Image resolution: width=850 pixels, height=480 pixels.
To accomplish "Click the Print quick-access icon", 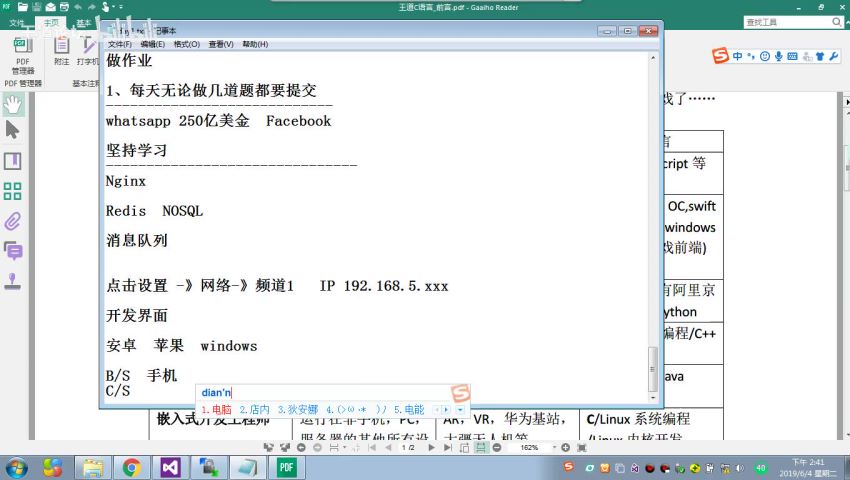I will (x=65, y=7).
